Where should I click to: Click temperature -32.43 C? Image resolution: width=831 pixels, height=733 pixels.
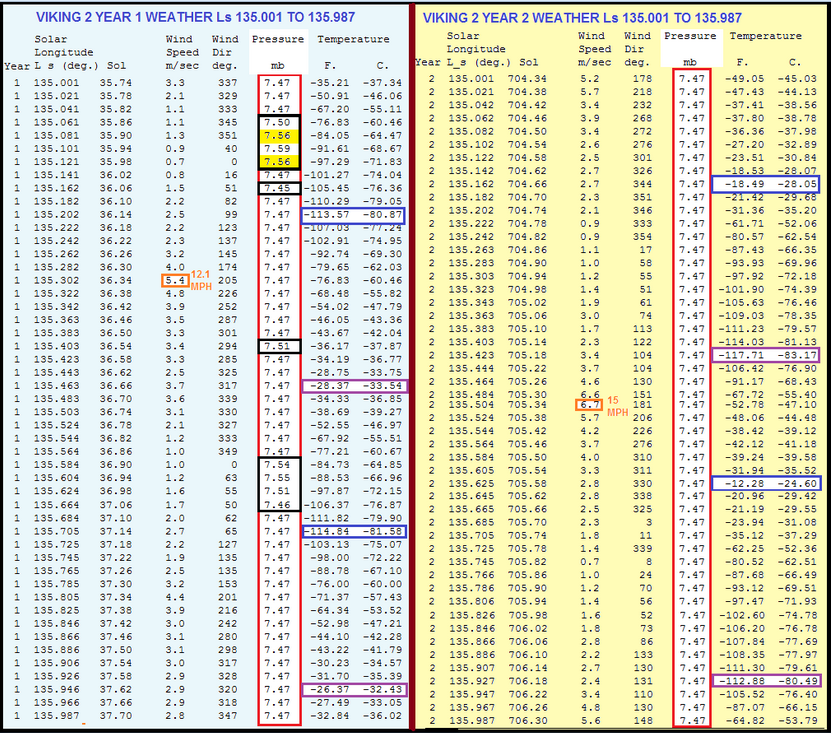point(382,690)
